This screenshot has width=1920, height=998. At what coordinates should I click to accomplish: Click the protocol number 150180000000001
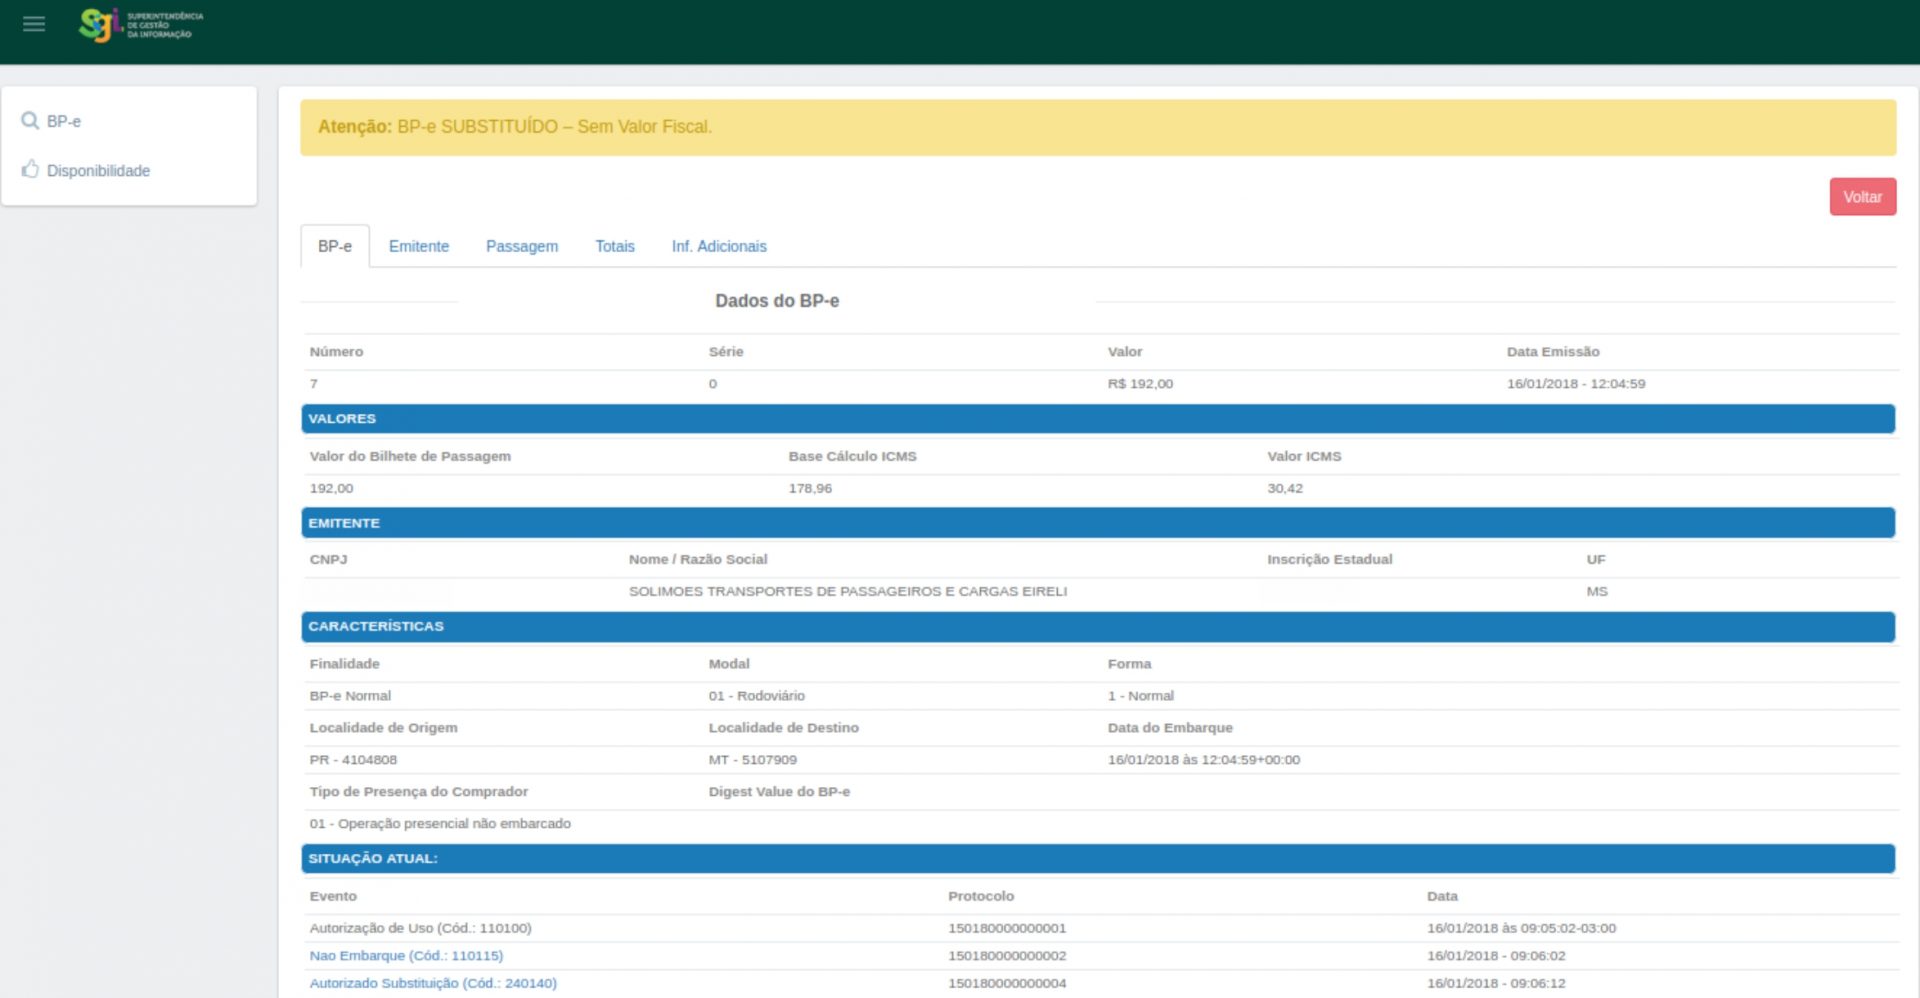[x=1006, y=928]
